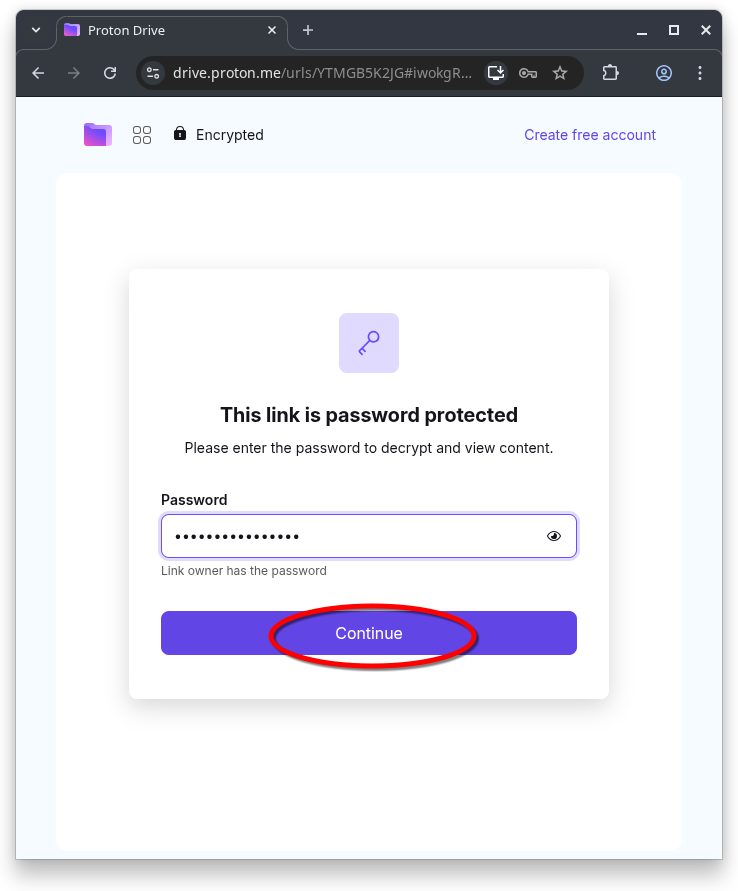Focus the Password input field
The width and height of the screenshot is (738, 891).
coord(350,536)
